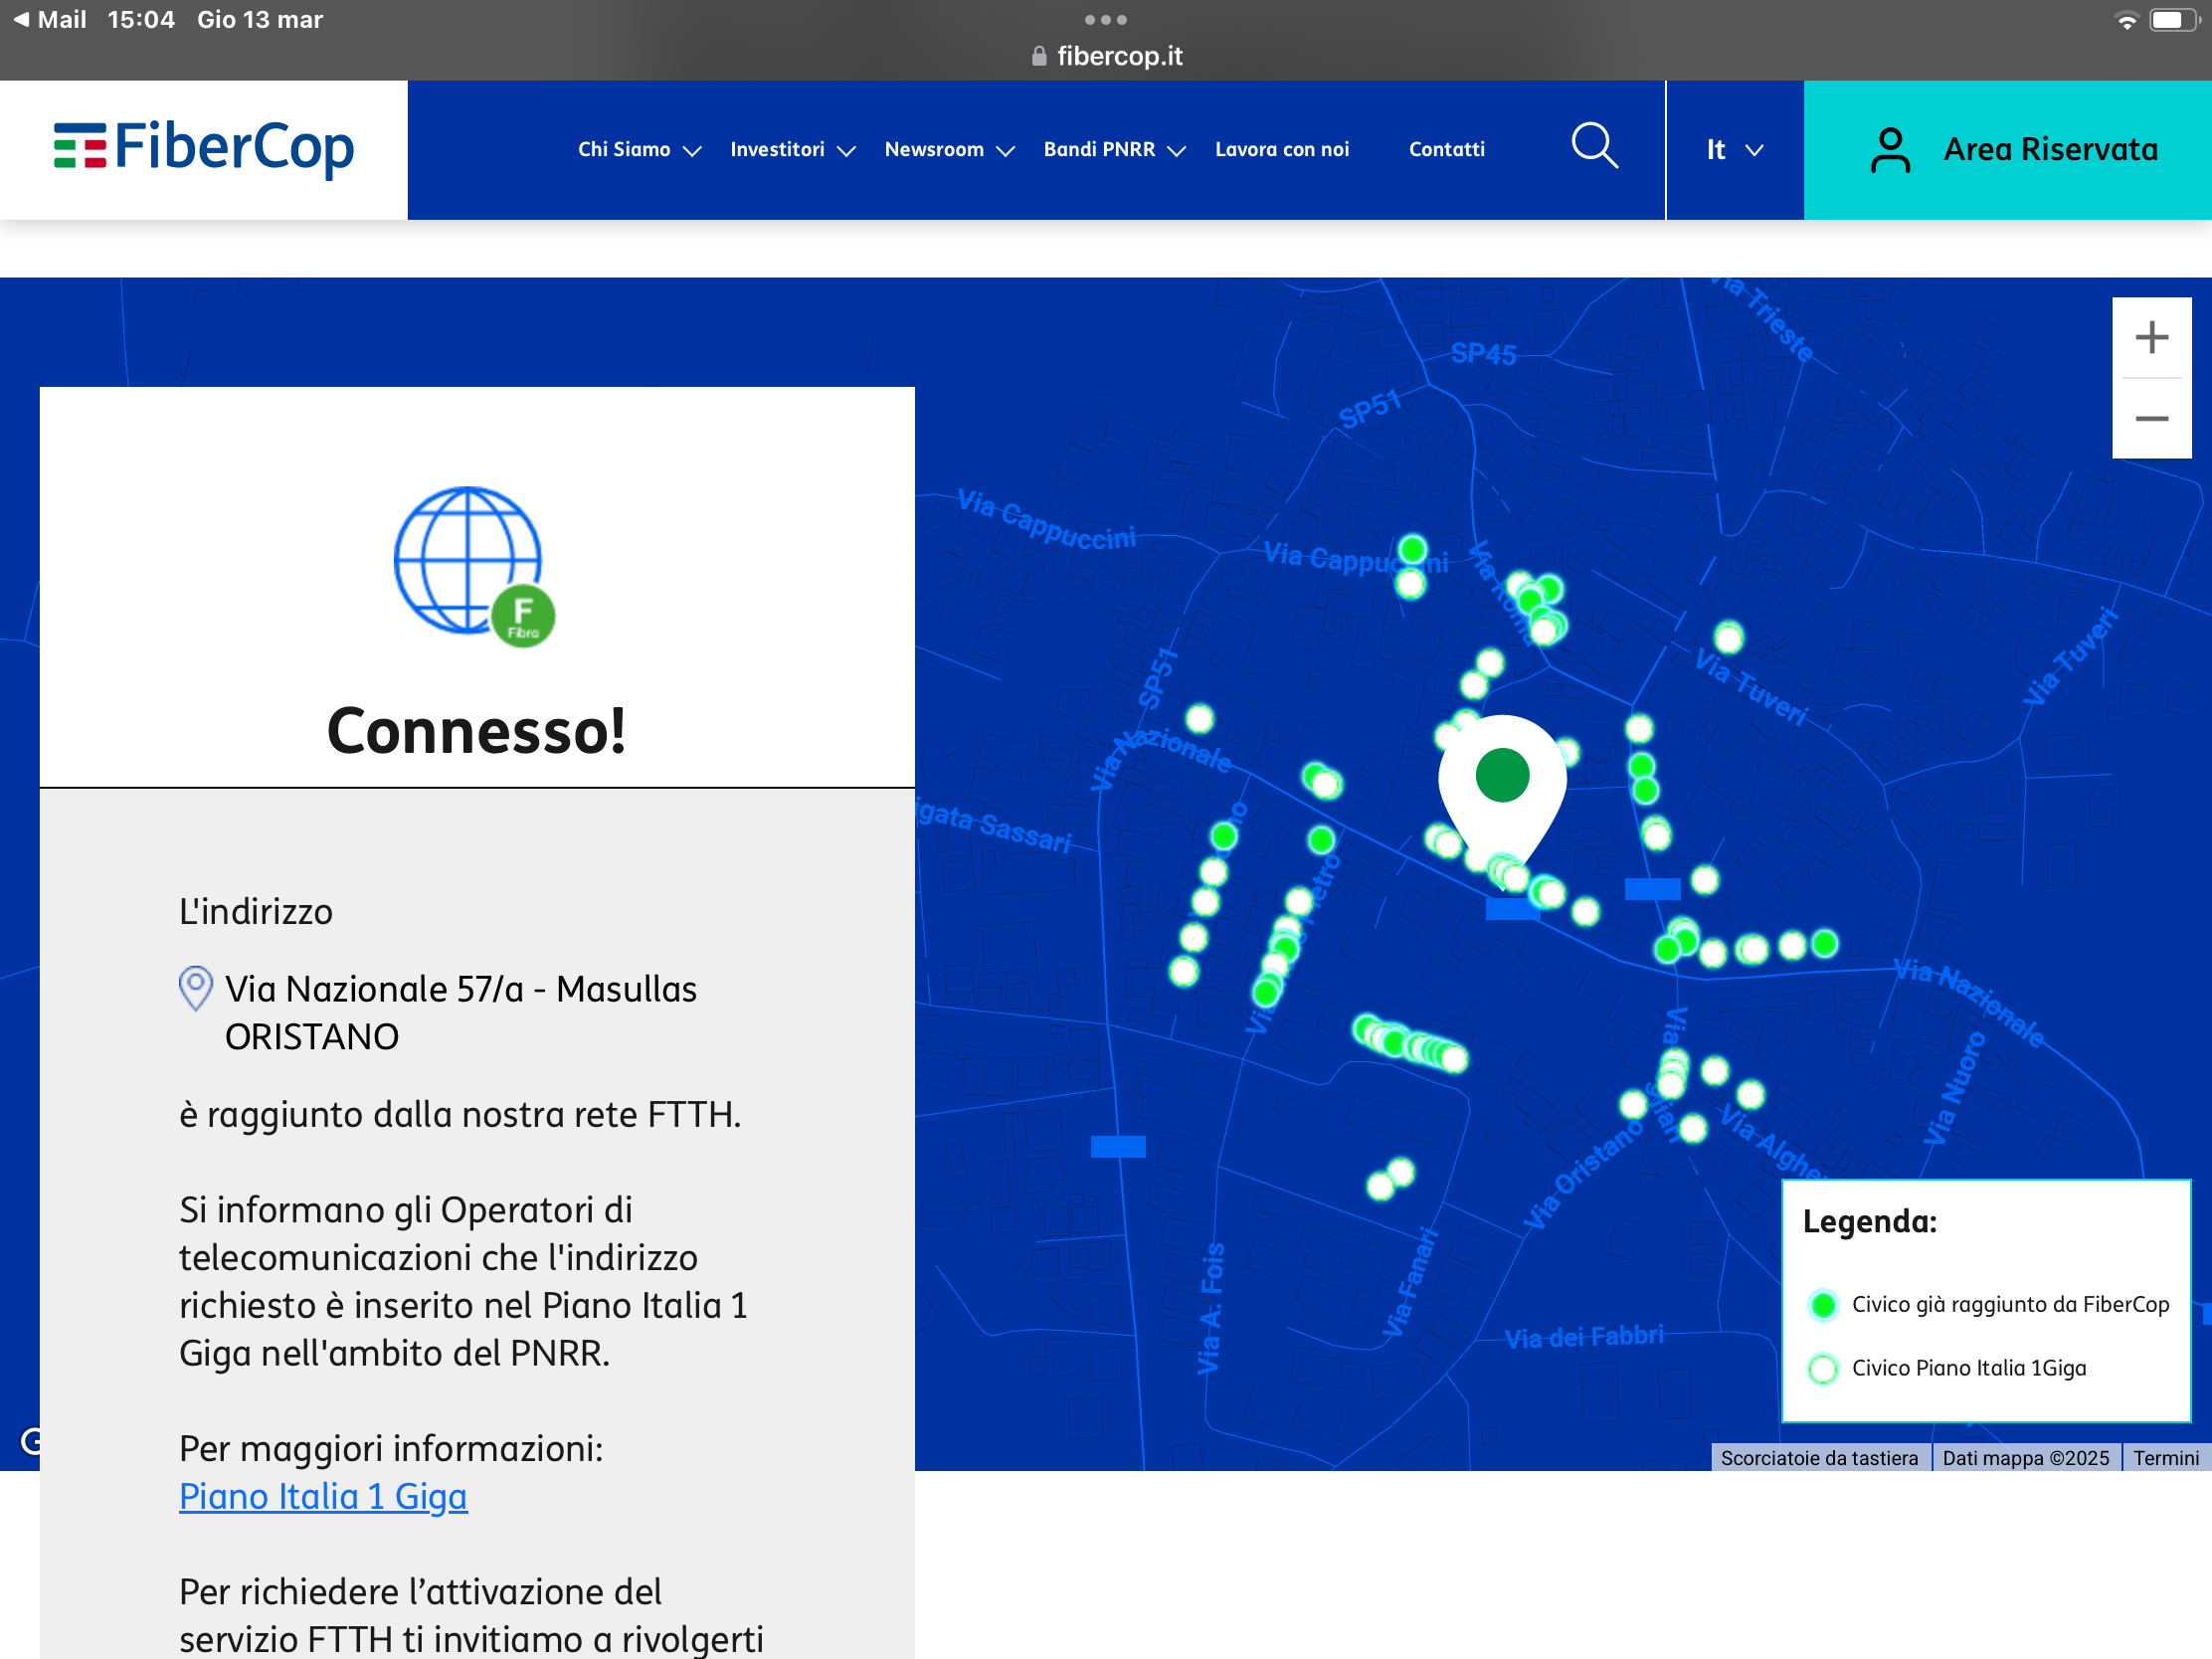Screen dimensions: 2212x1659
Task: Expand the Chi Siamo menu
Action: pos(640,150)
